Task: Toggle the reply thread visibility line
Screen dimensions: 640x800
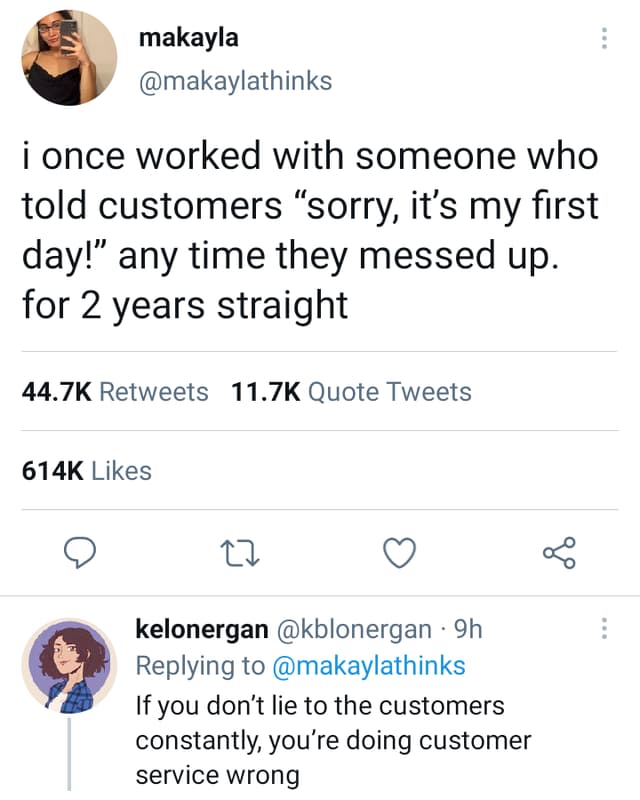Action: click(68, 755)
